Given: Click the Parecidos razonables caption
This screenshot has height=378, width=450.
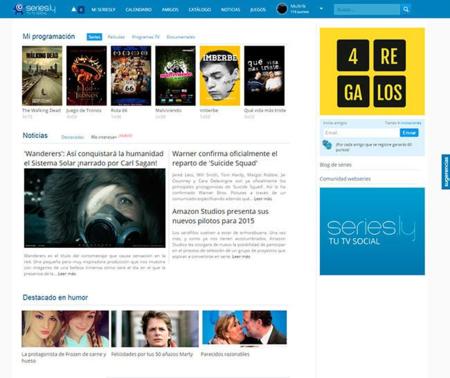Looking at the screenshot, I should coord(225,354).
